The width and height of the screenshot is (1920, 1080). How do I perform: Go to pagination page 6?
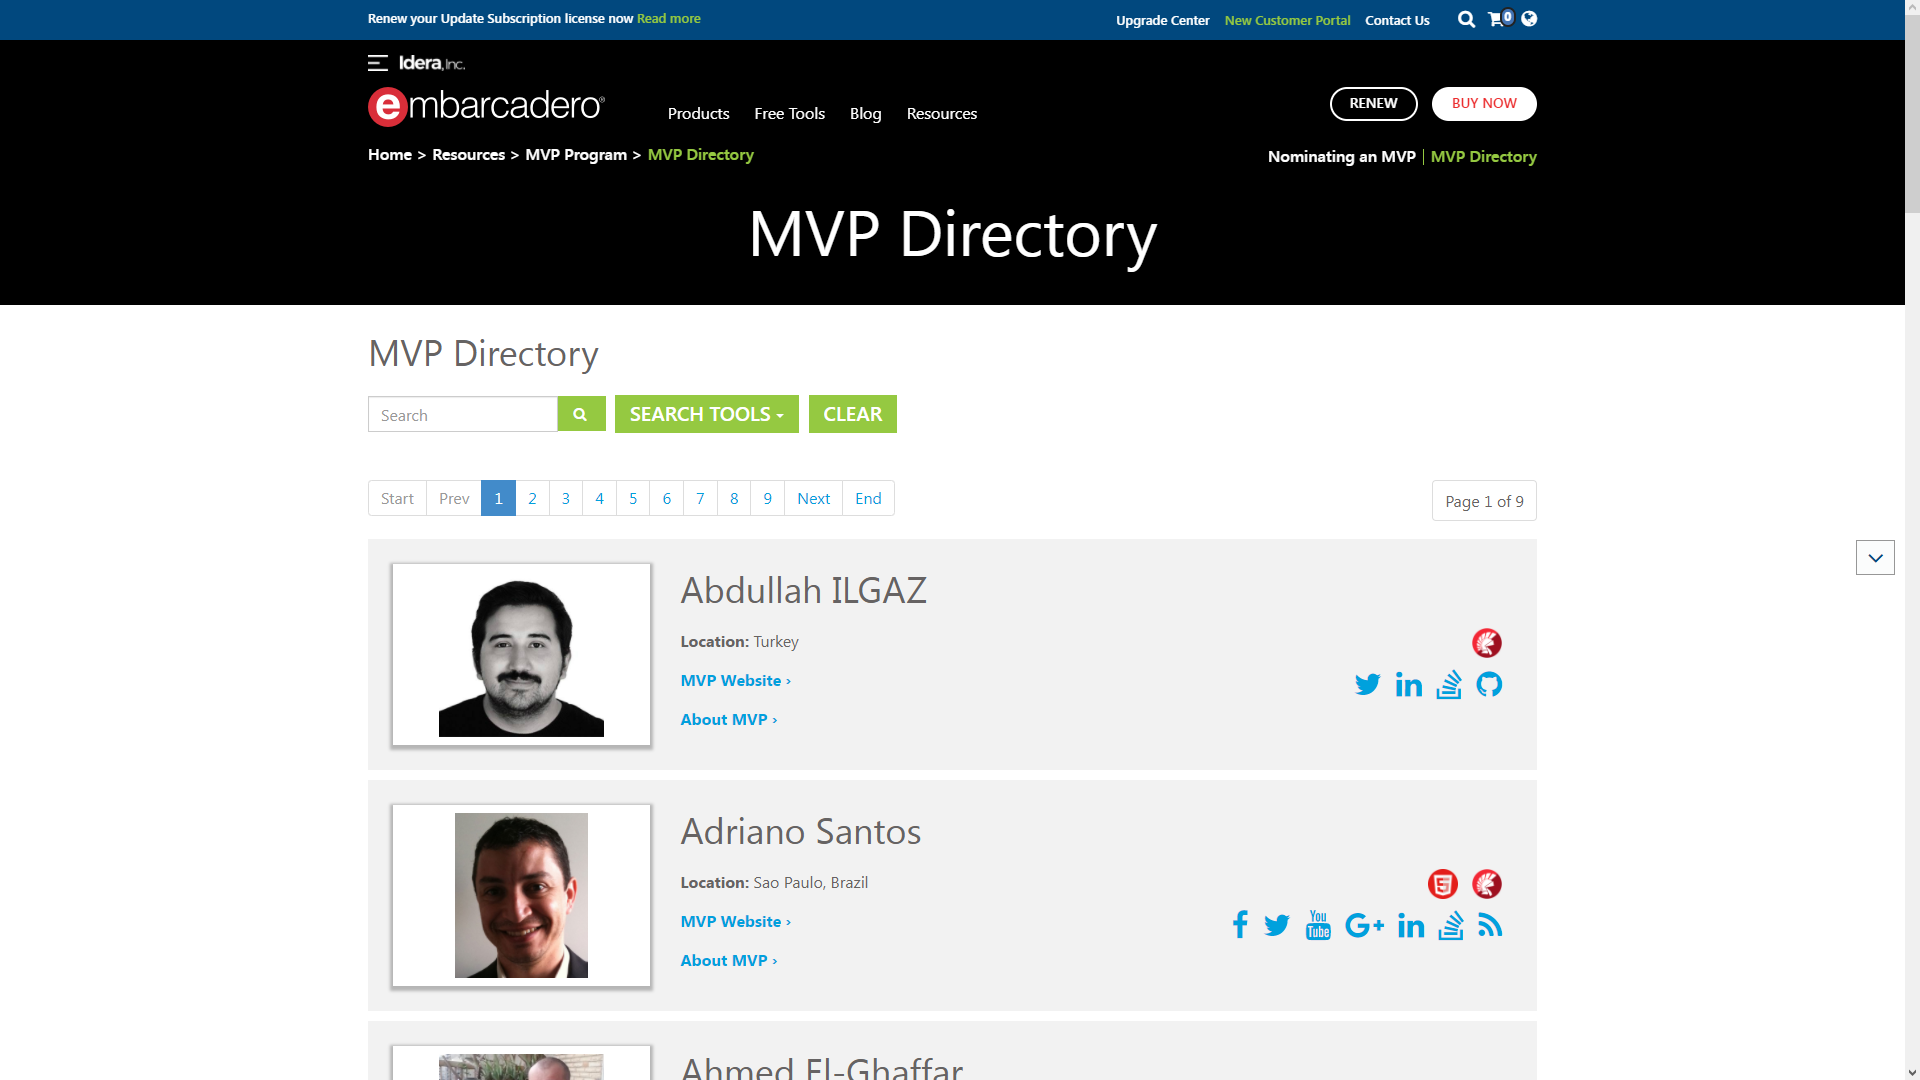coord(667,498)
